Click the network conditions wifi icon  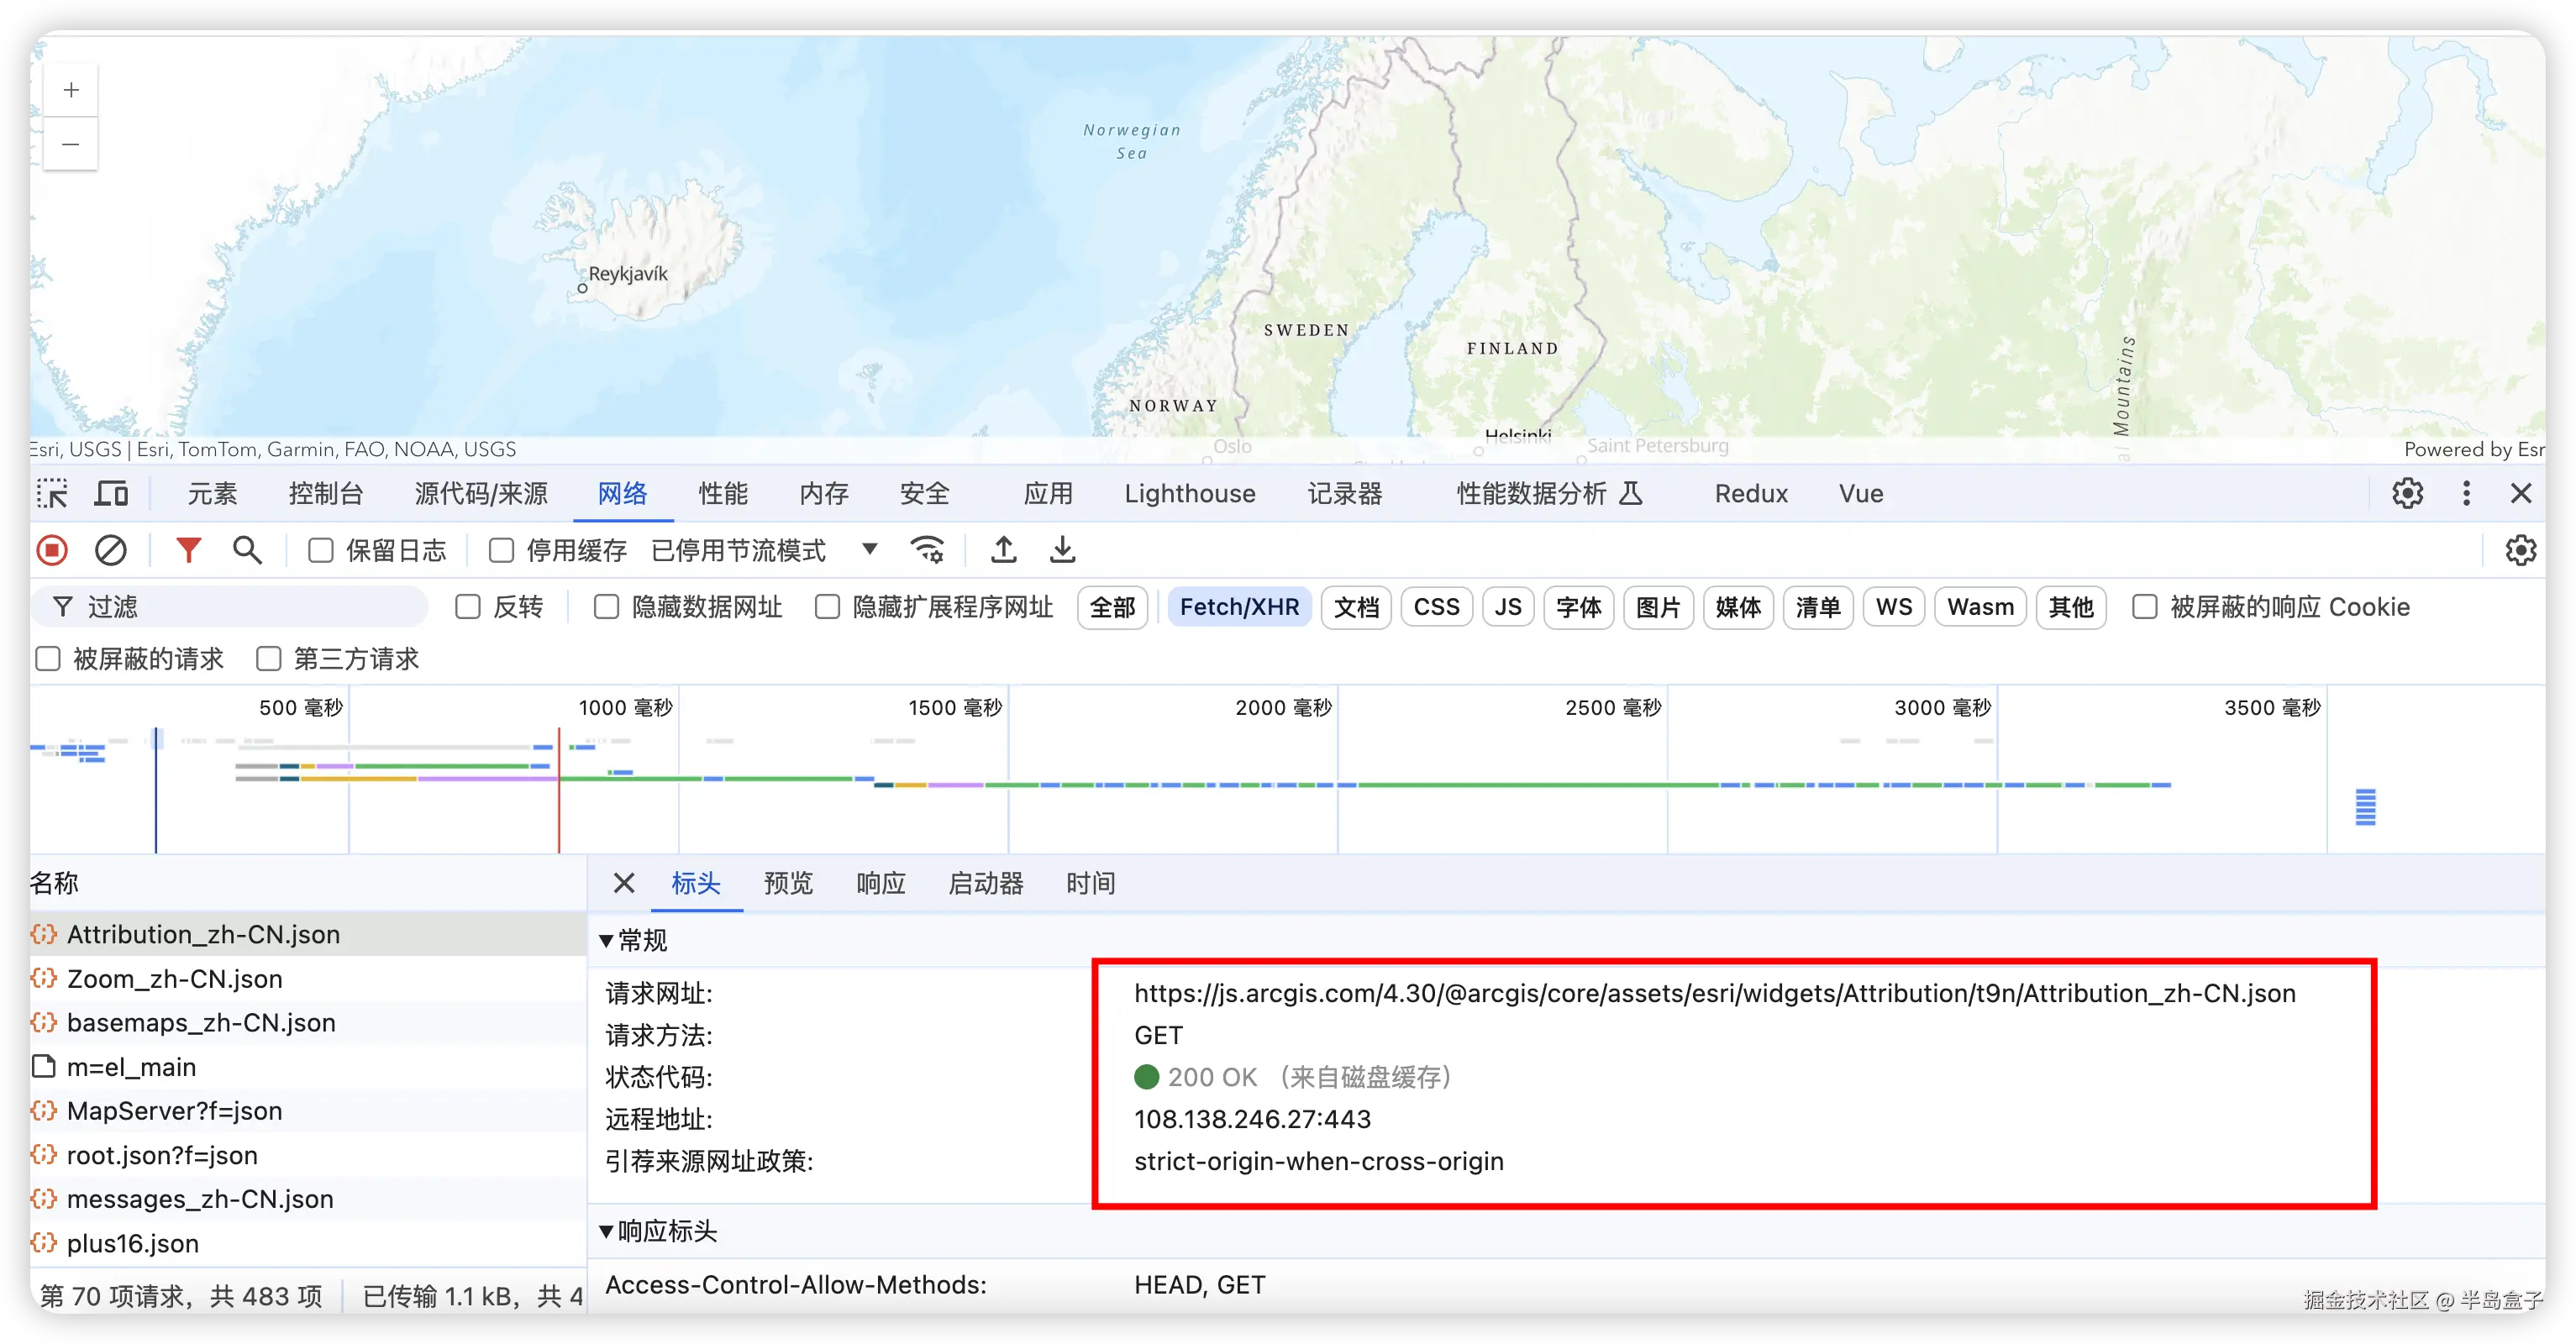[x=927, y=550]
